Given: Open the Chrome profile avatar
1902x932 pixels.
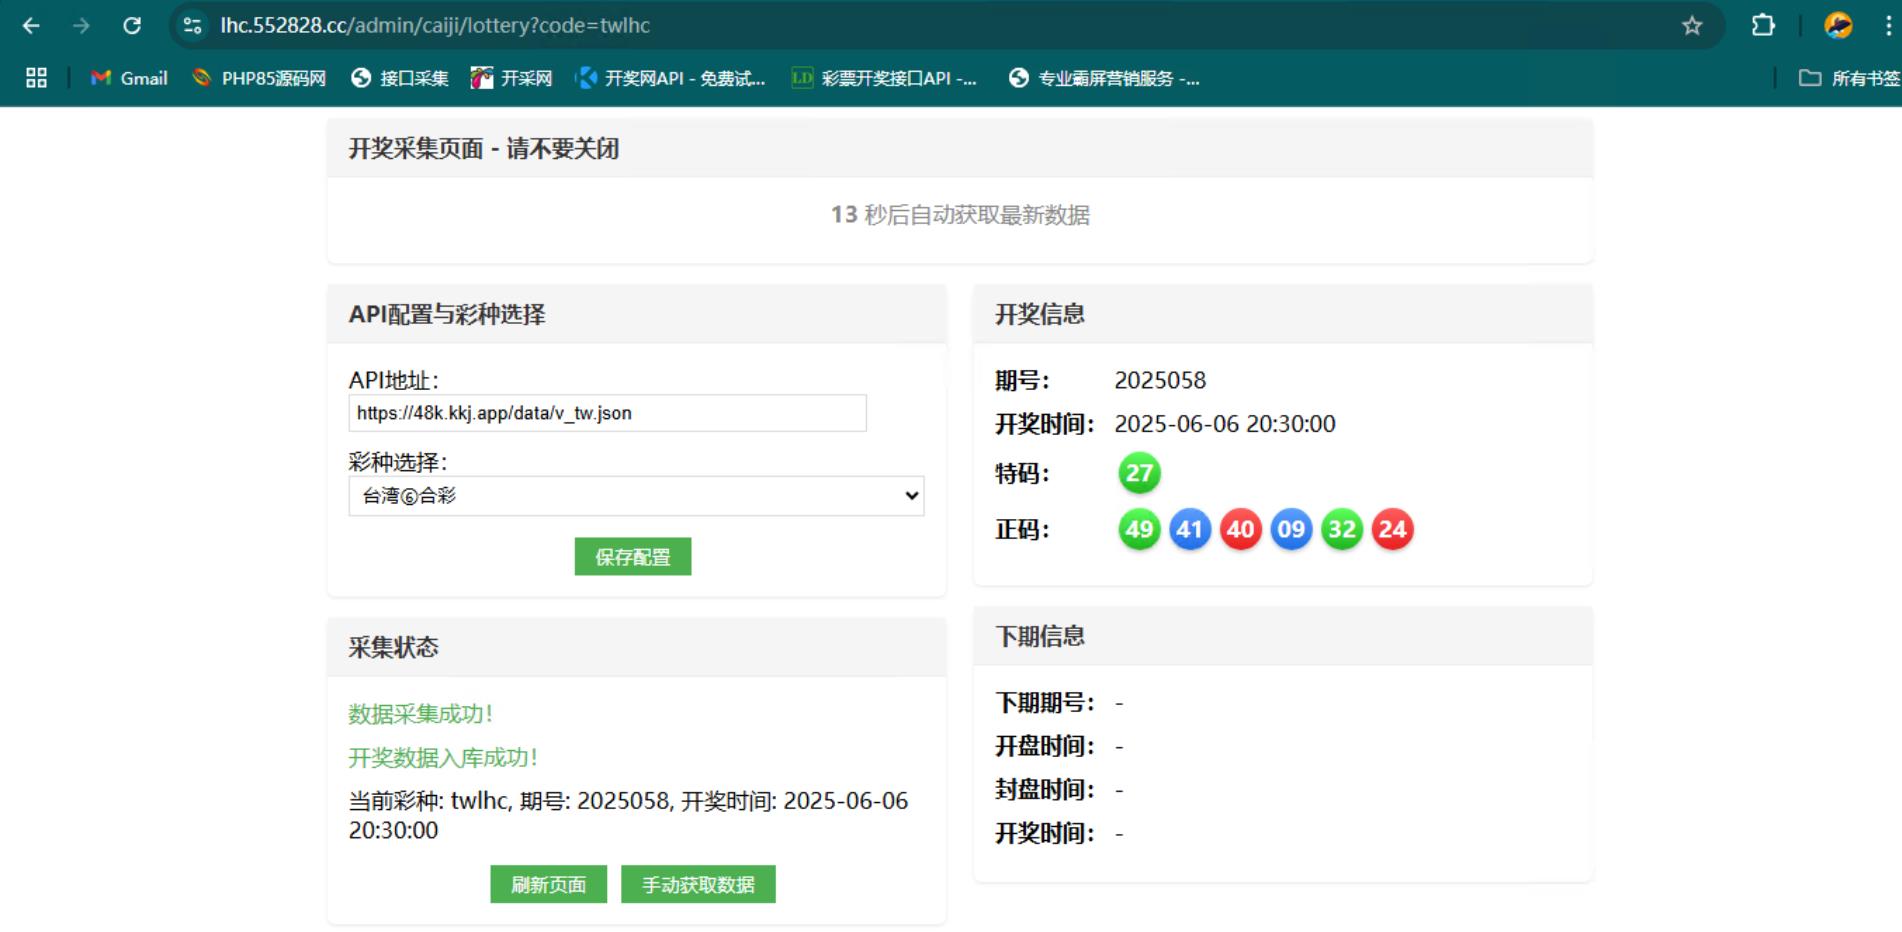Looking at the screenshot, I should (x=1837, y=26).
